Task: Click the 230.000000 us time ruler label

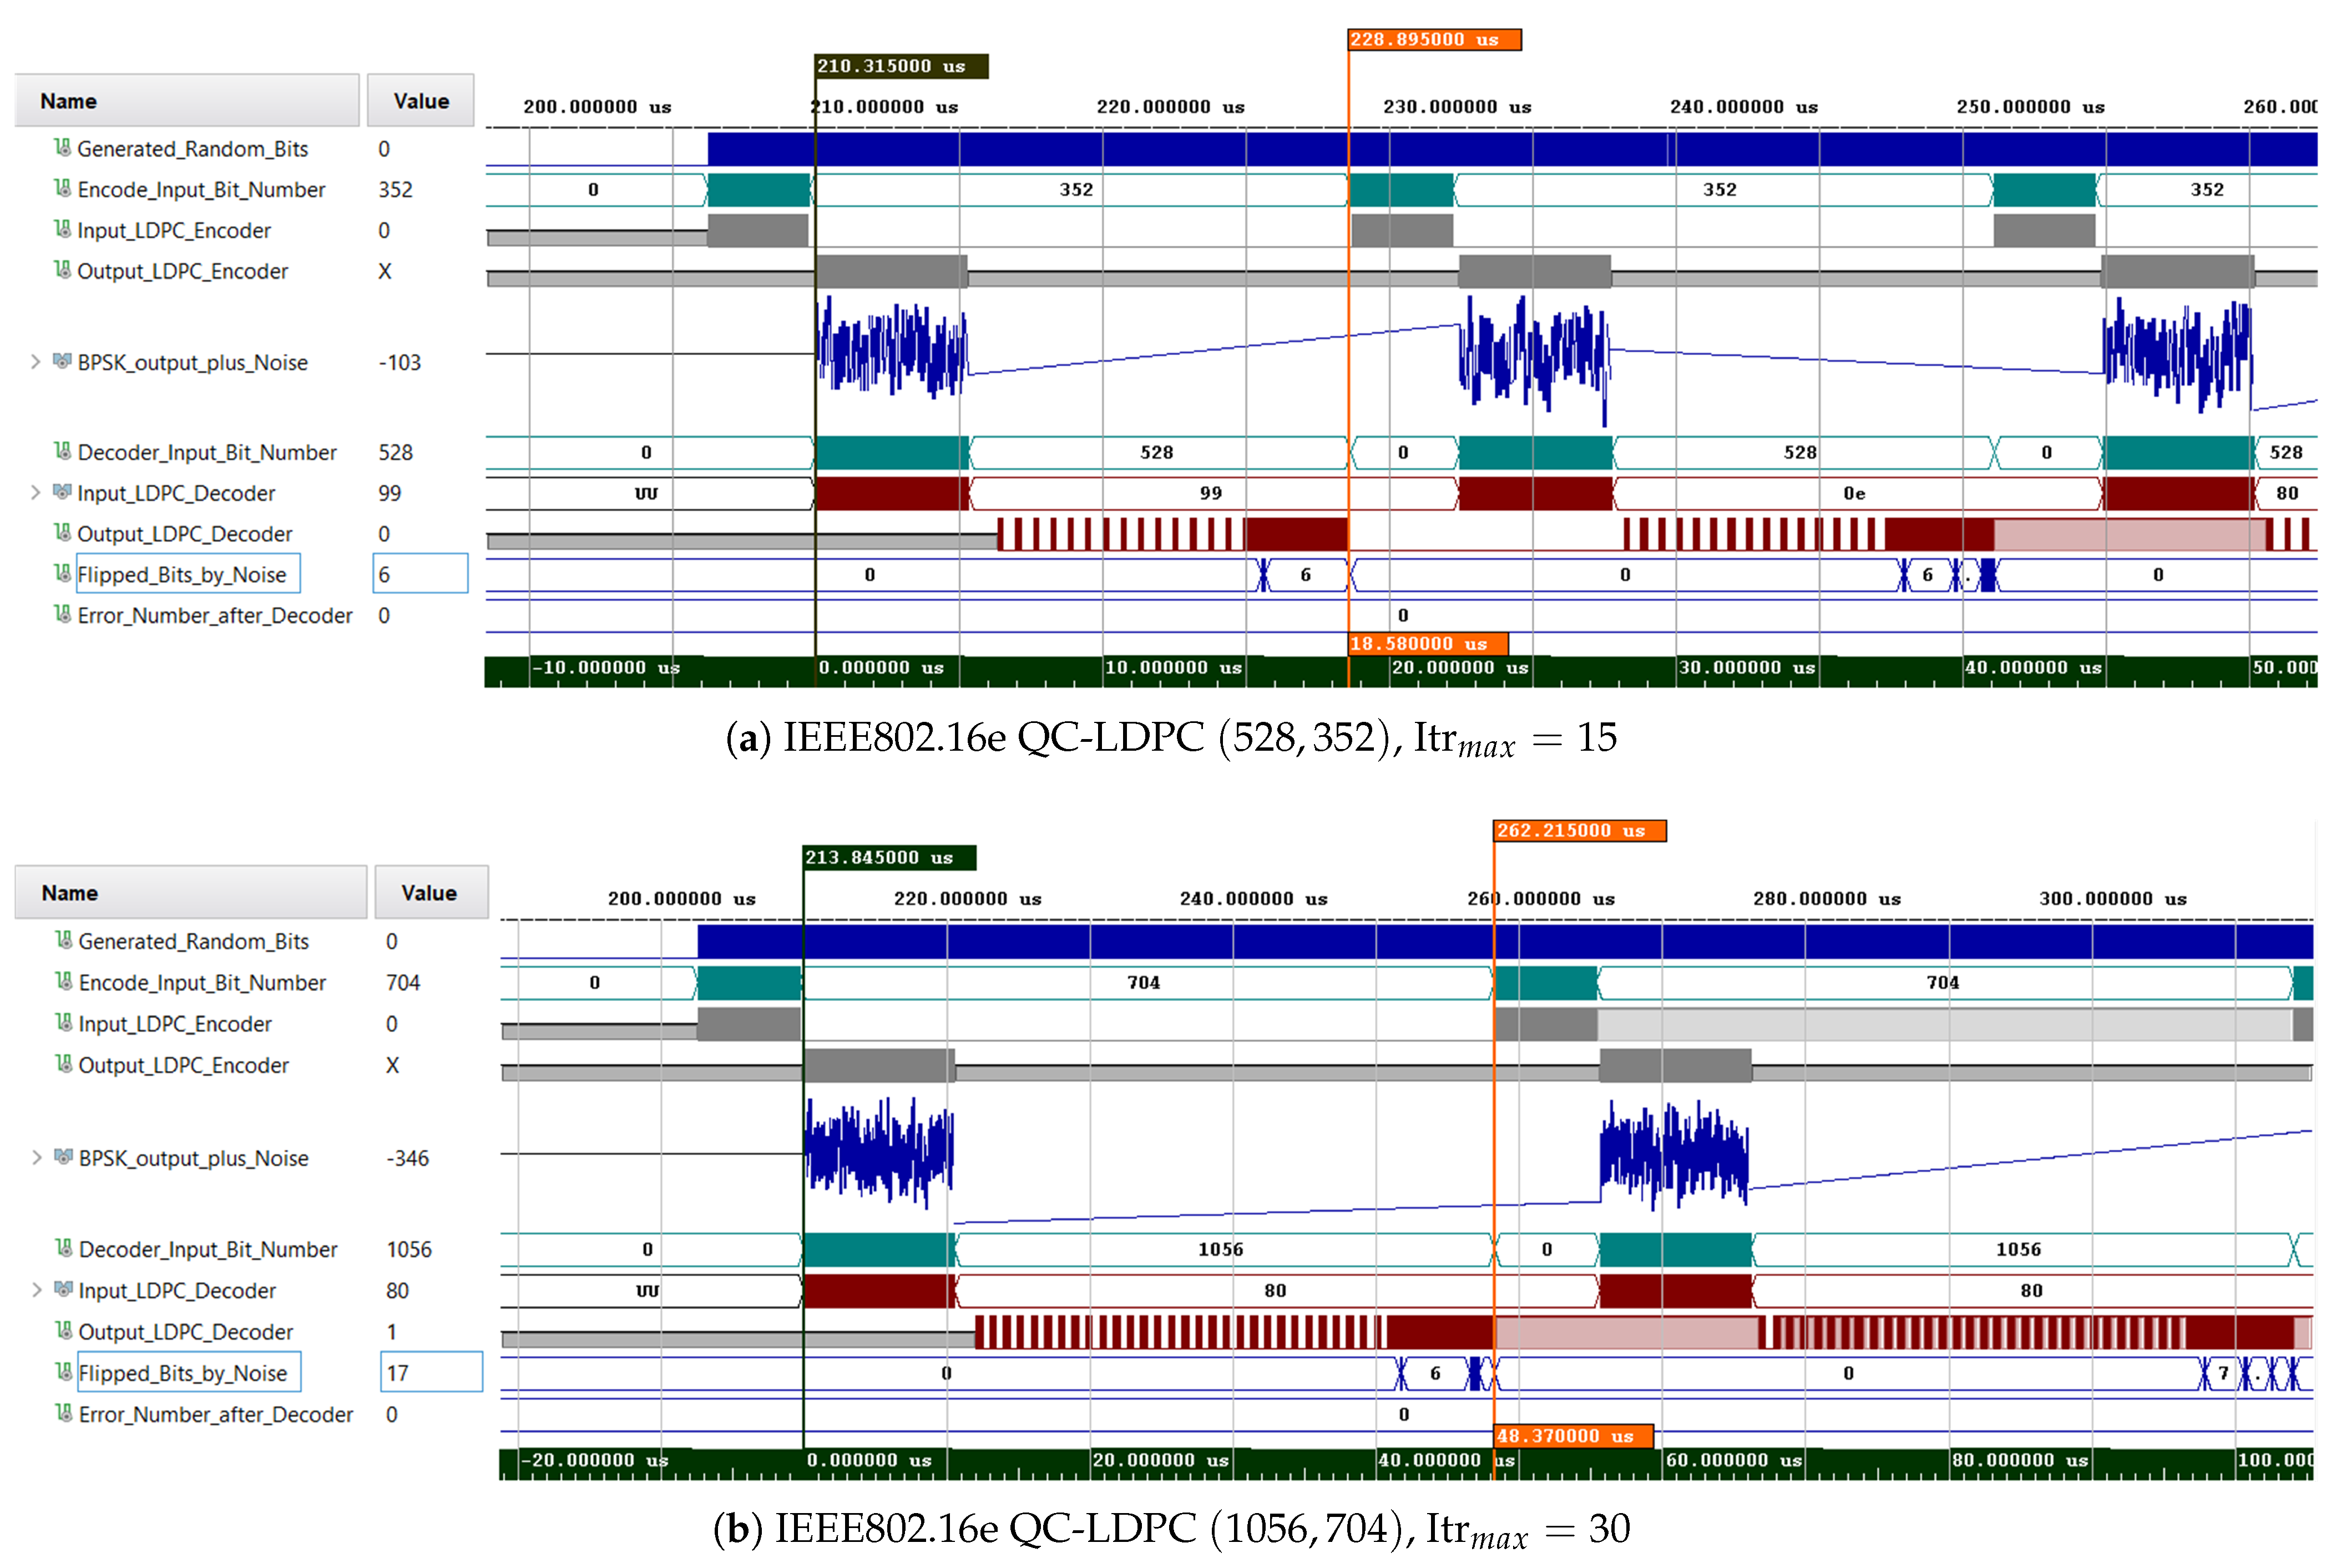Action: pos(1457,107)
